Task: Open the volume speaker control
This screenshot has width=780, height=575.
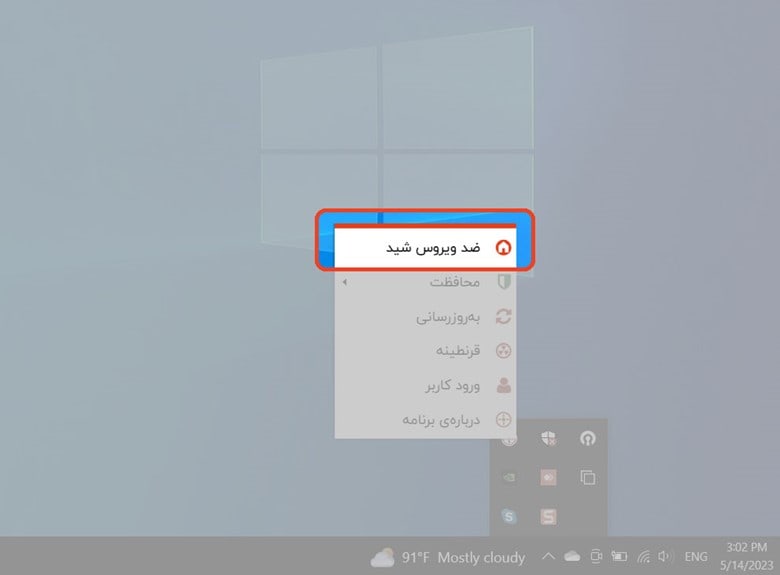Action: point(665,556)
